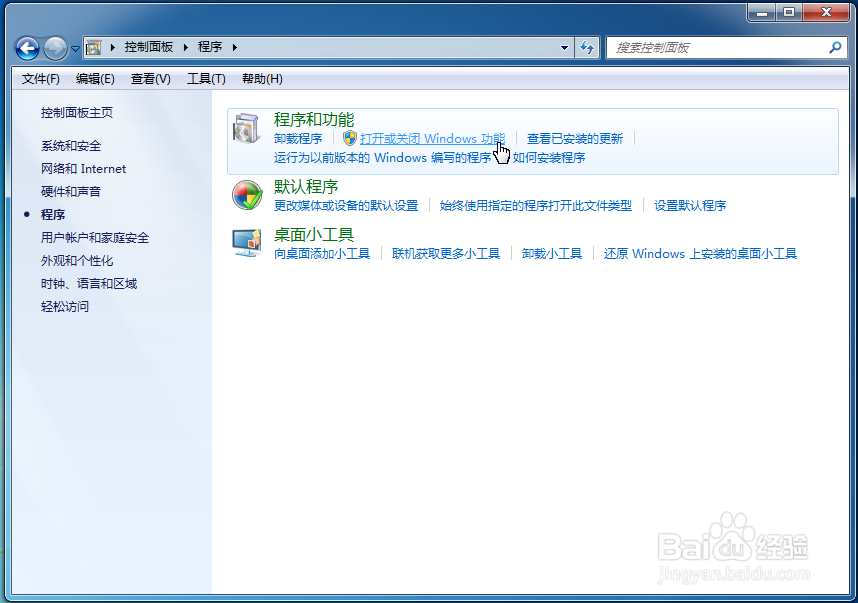This screenshot has width=858, height=603.
Task: Click 还原 Windows 上安装的桌面小工具 link
Action: (x=700, y=254)
